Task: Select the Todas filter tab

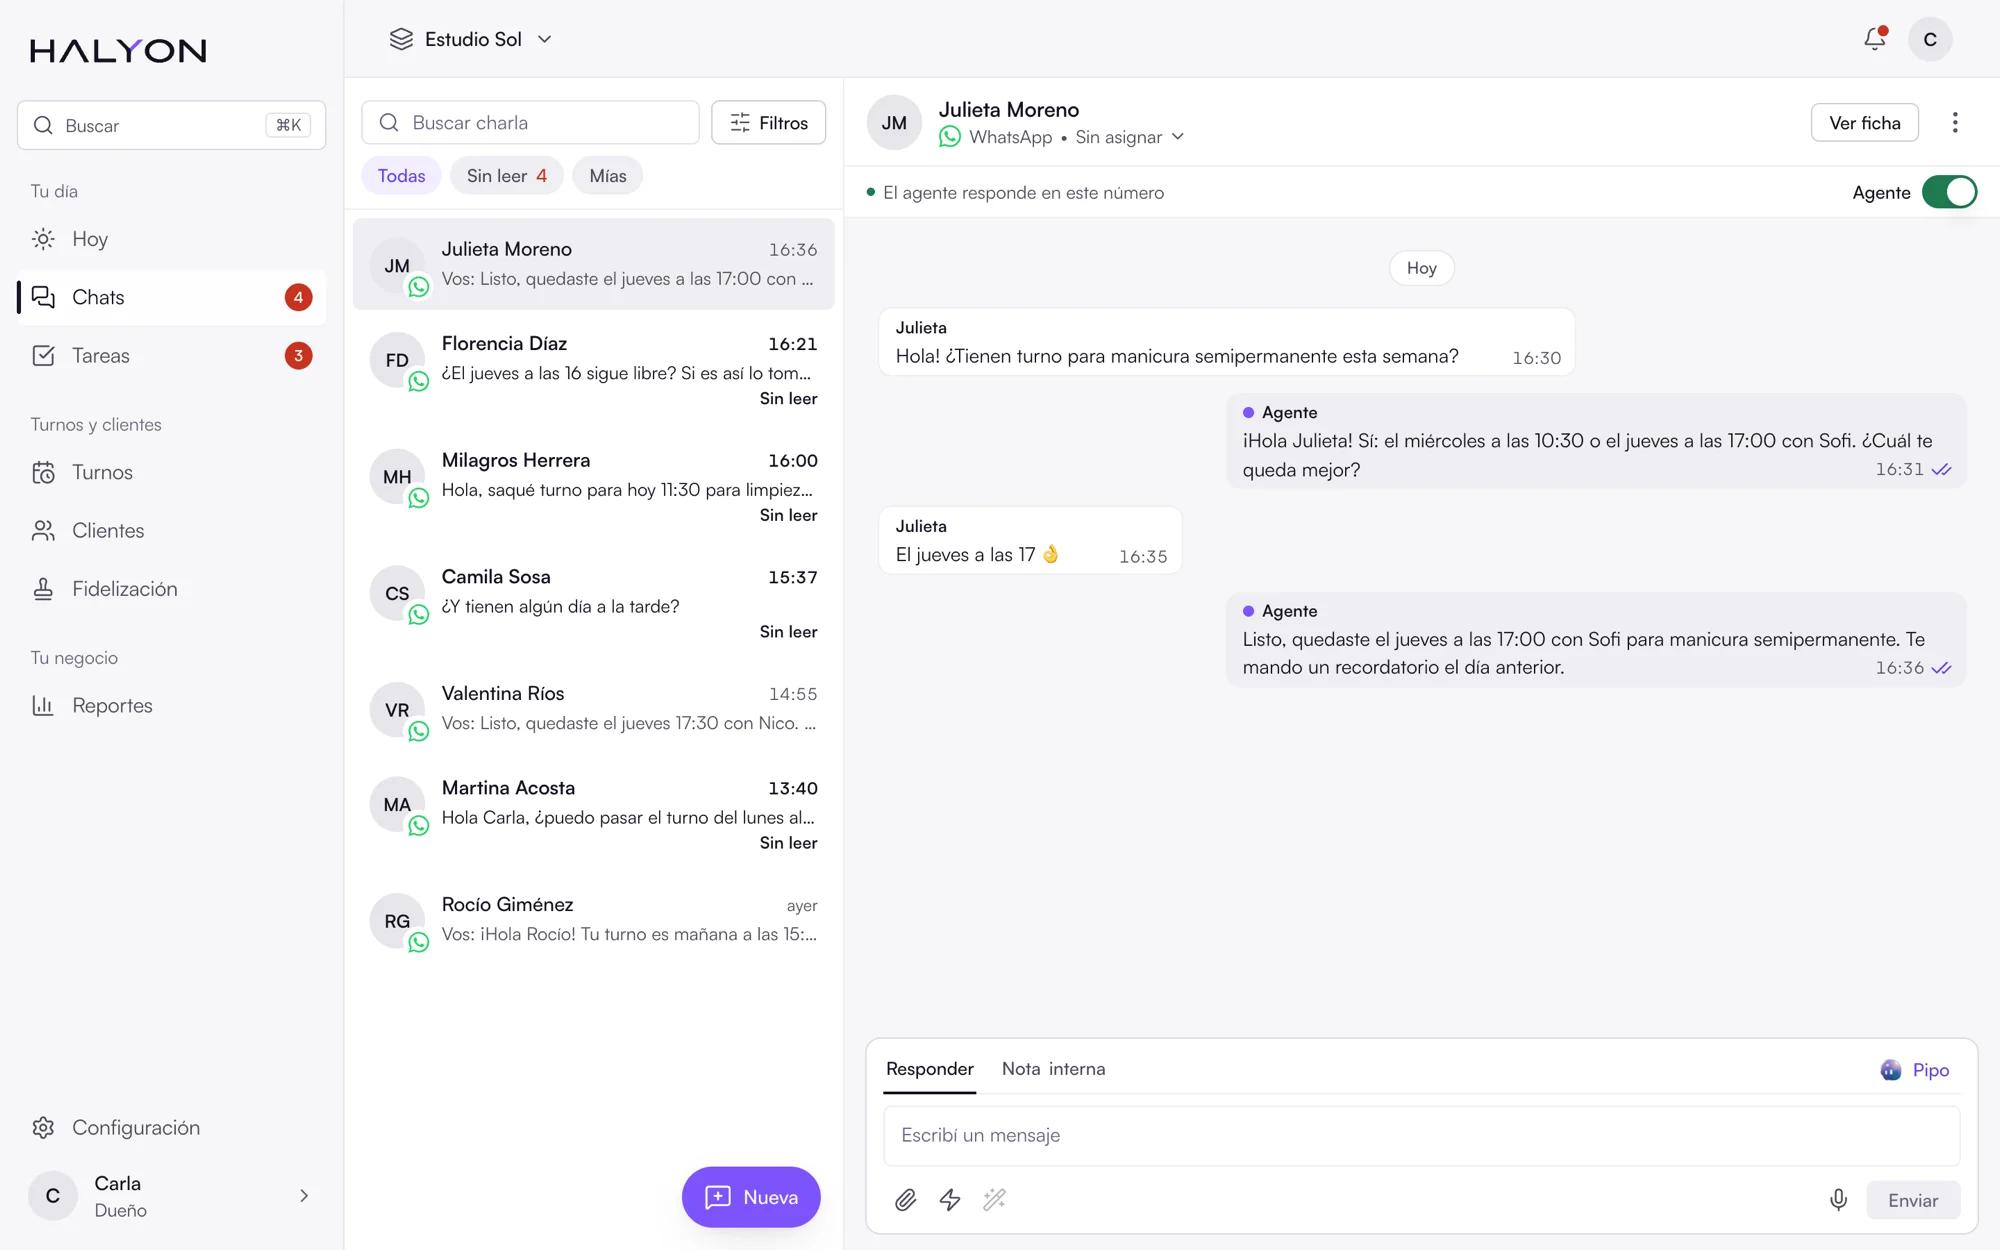Action: pos(401,176)
